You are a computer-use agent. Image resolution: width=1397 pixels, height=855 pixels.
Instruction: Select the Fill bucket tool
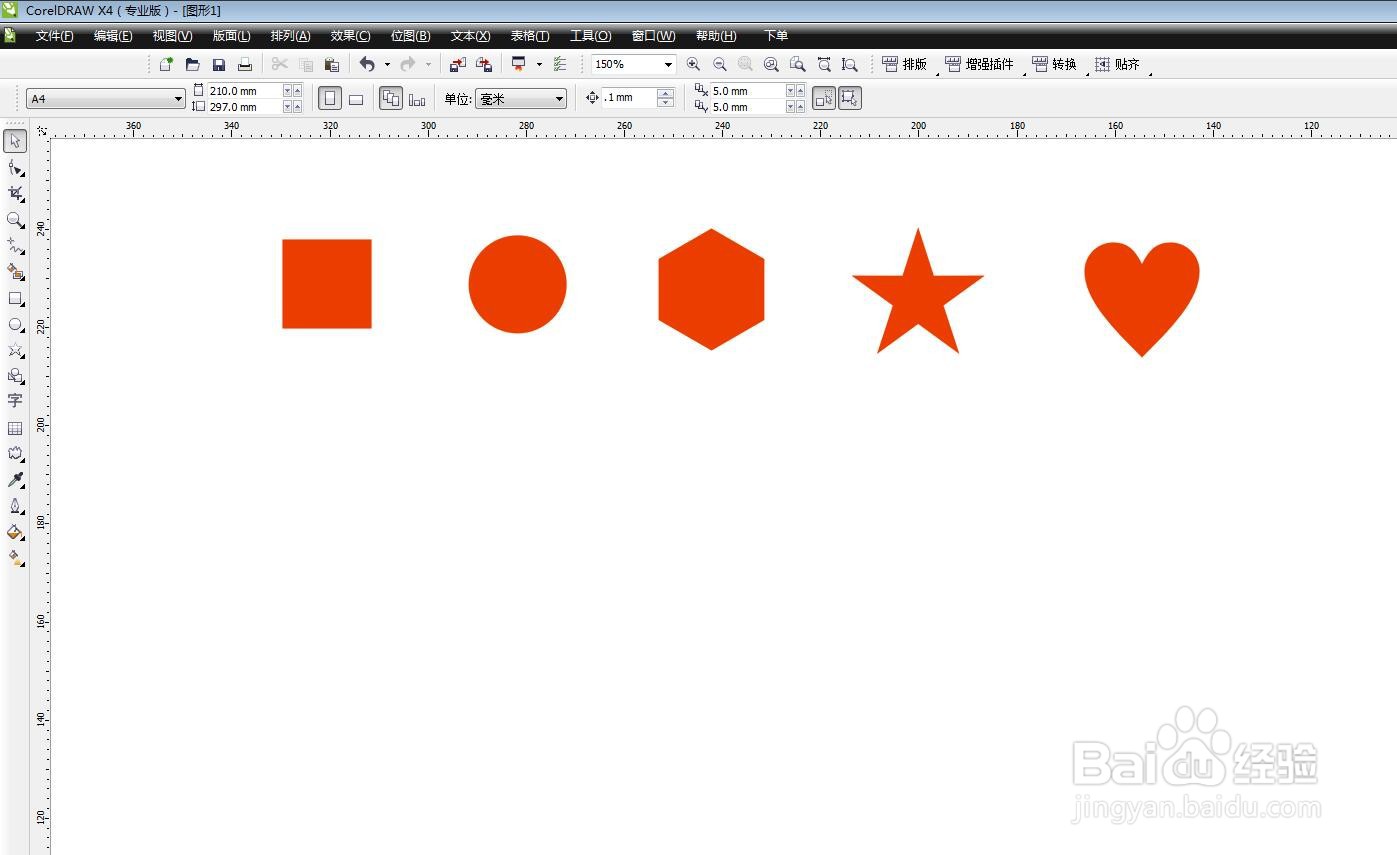click(x=15, y=532)
